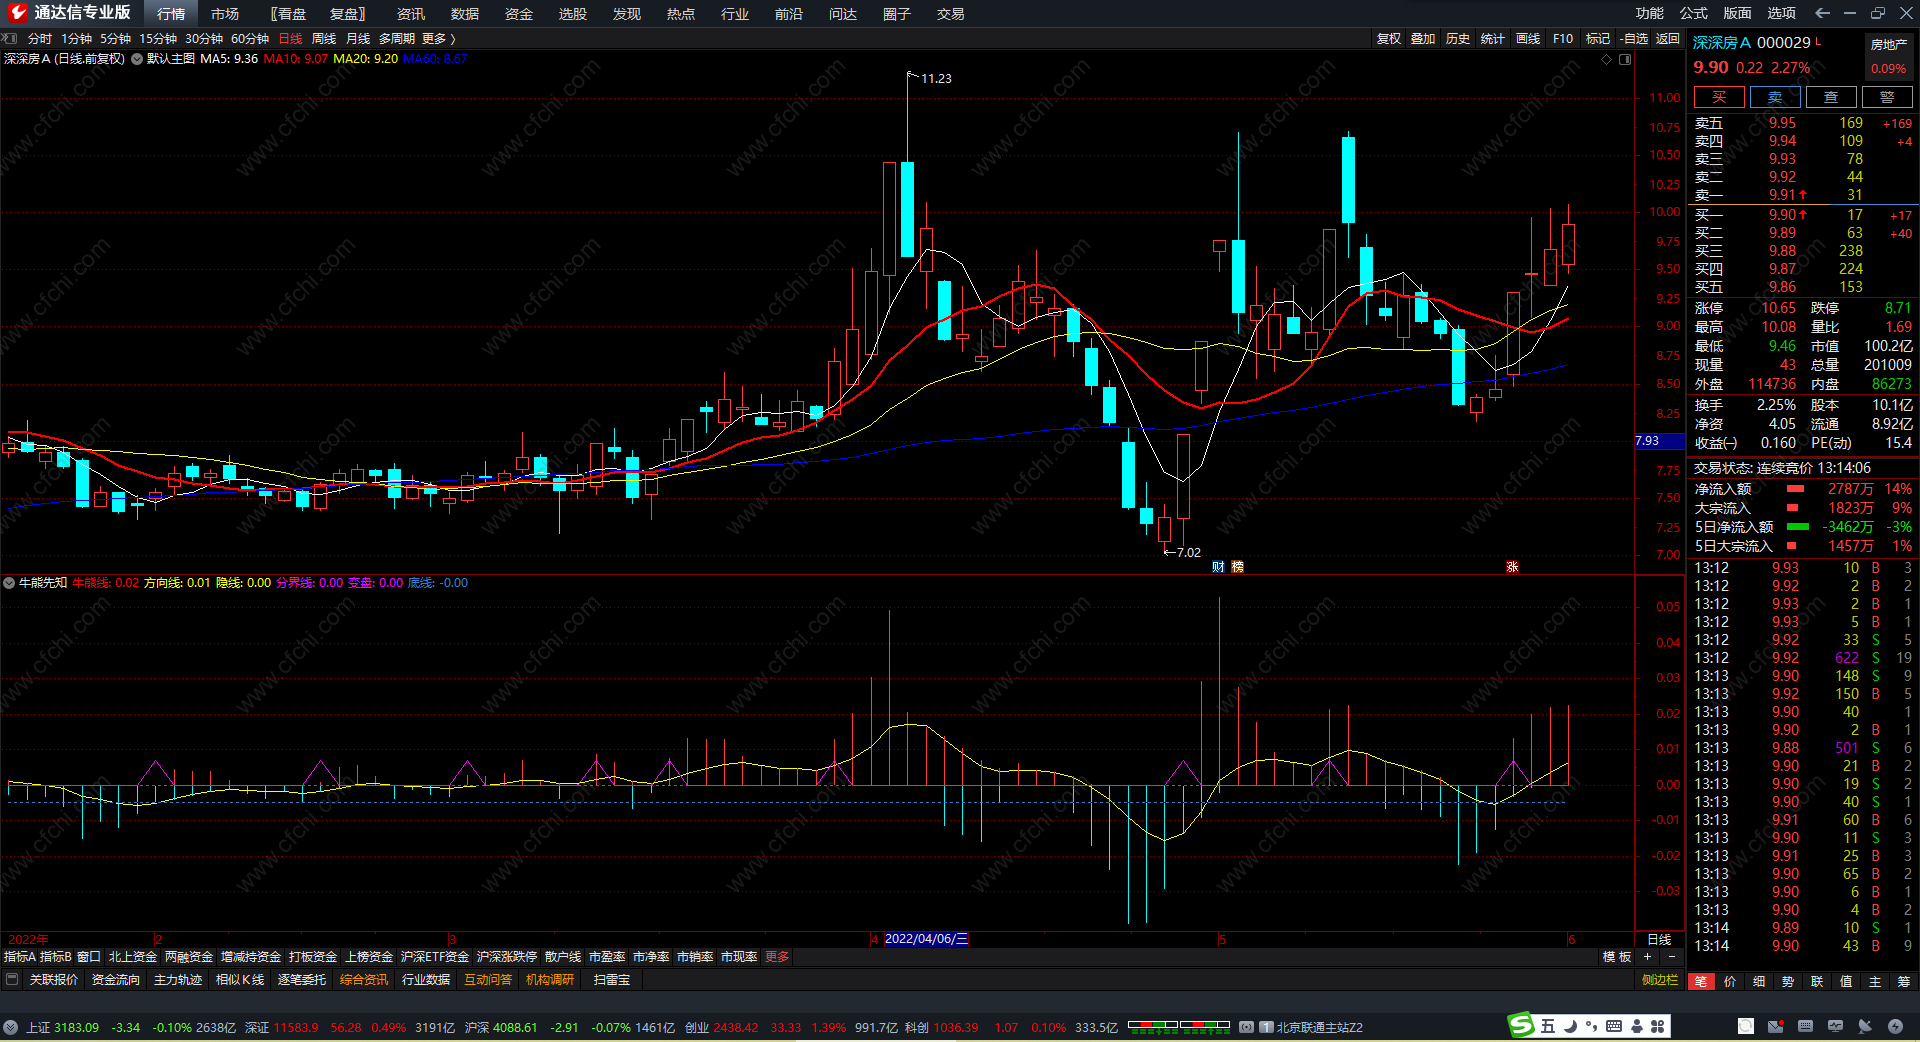
Task: Open the 画线 tools
Action: [x=1528, y=38]
